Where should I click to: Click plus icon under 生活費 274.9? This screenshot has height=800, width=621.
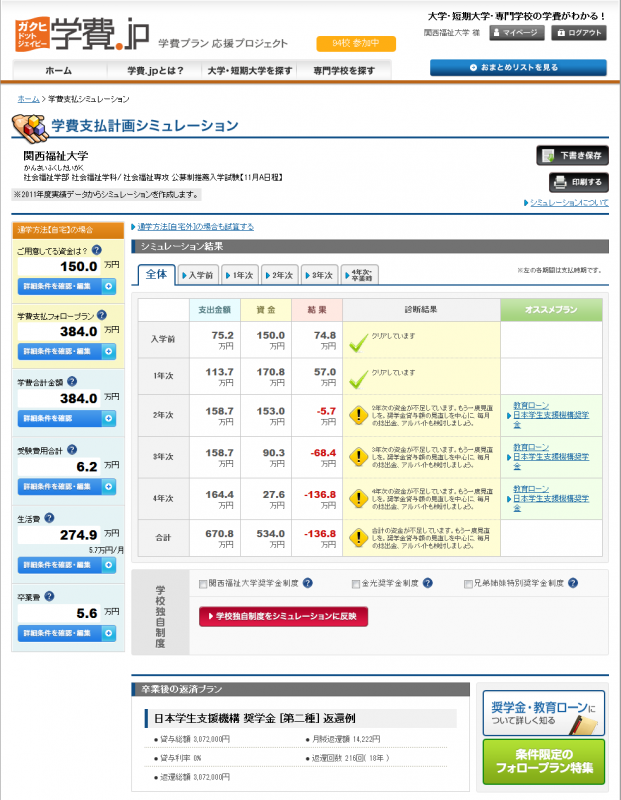pyautogui.click(x=109, y=565)
